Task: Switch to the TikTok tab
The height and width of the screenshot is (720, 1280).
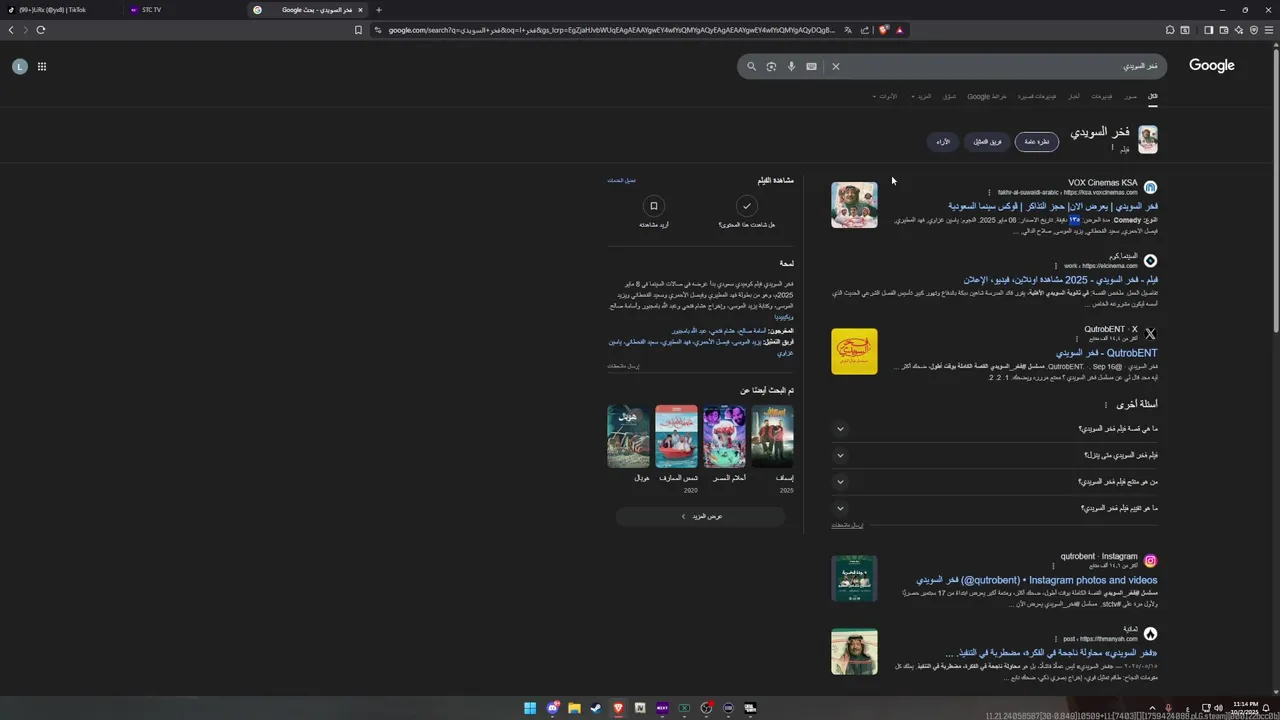Action: click(60, 10)
